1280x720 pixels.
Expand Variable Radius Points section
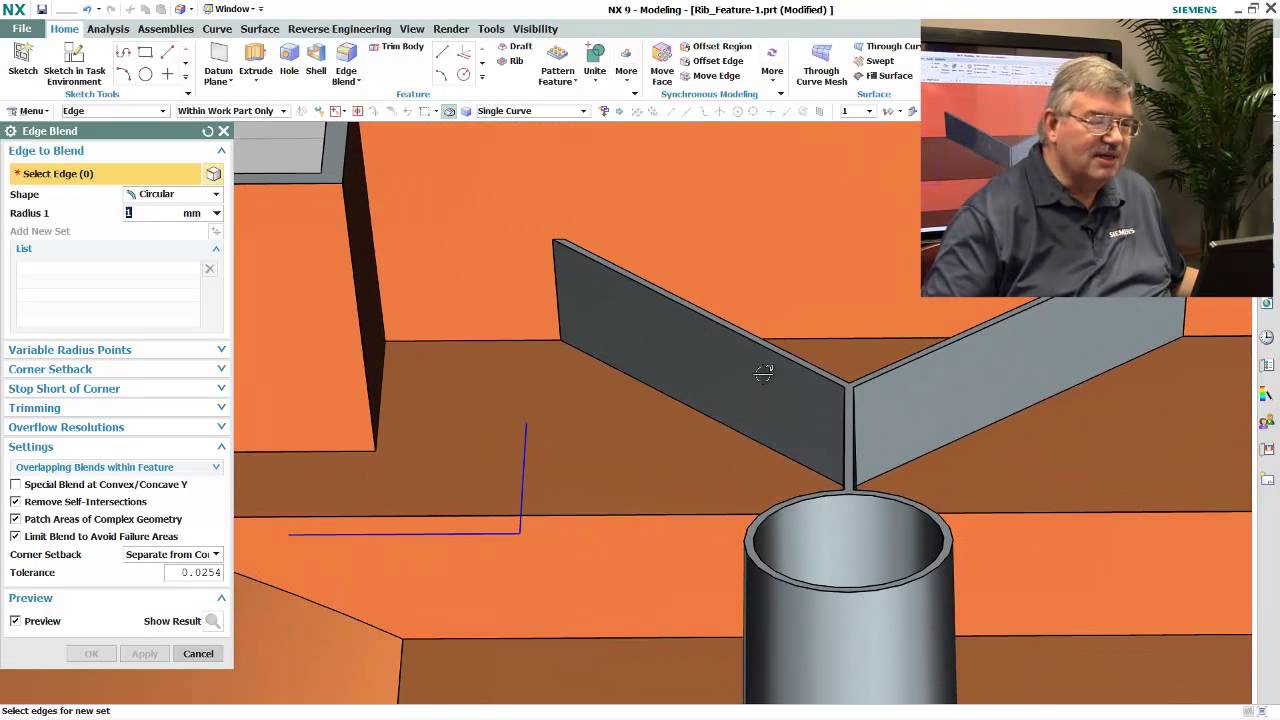tap(117, 350)
